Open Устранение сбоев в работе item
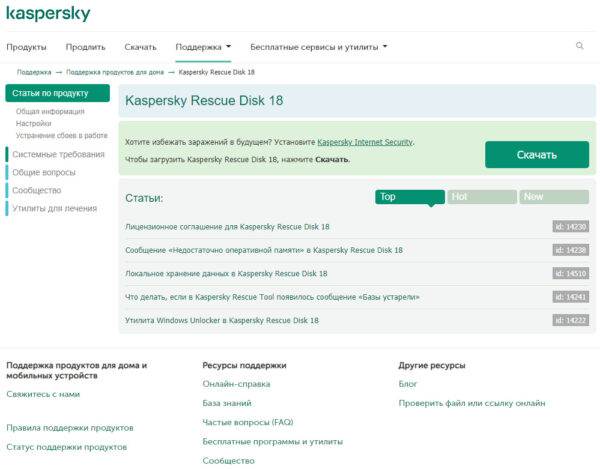This screenshot has width=600, height=469. [x=62, y=135]
